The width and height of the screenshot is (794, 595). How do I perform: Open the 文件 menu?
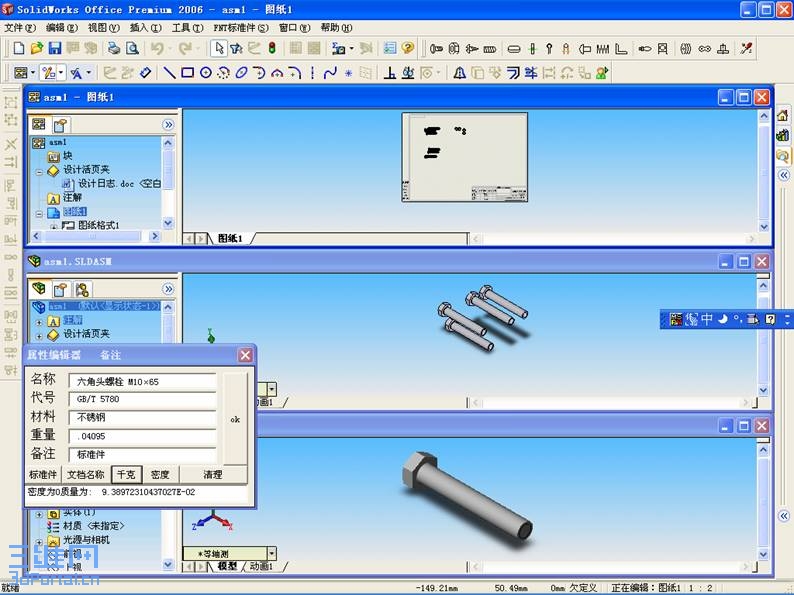pyautogui.click(x=20, y=27)
